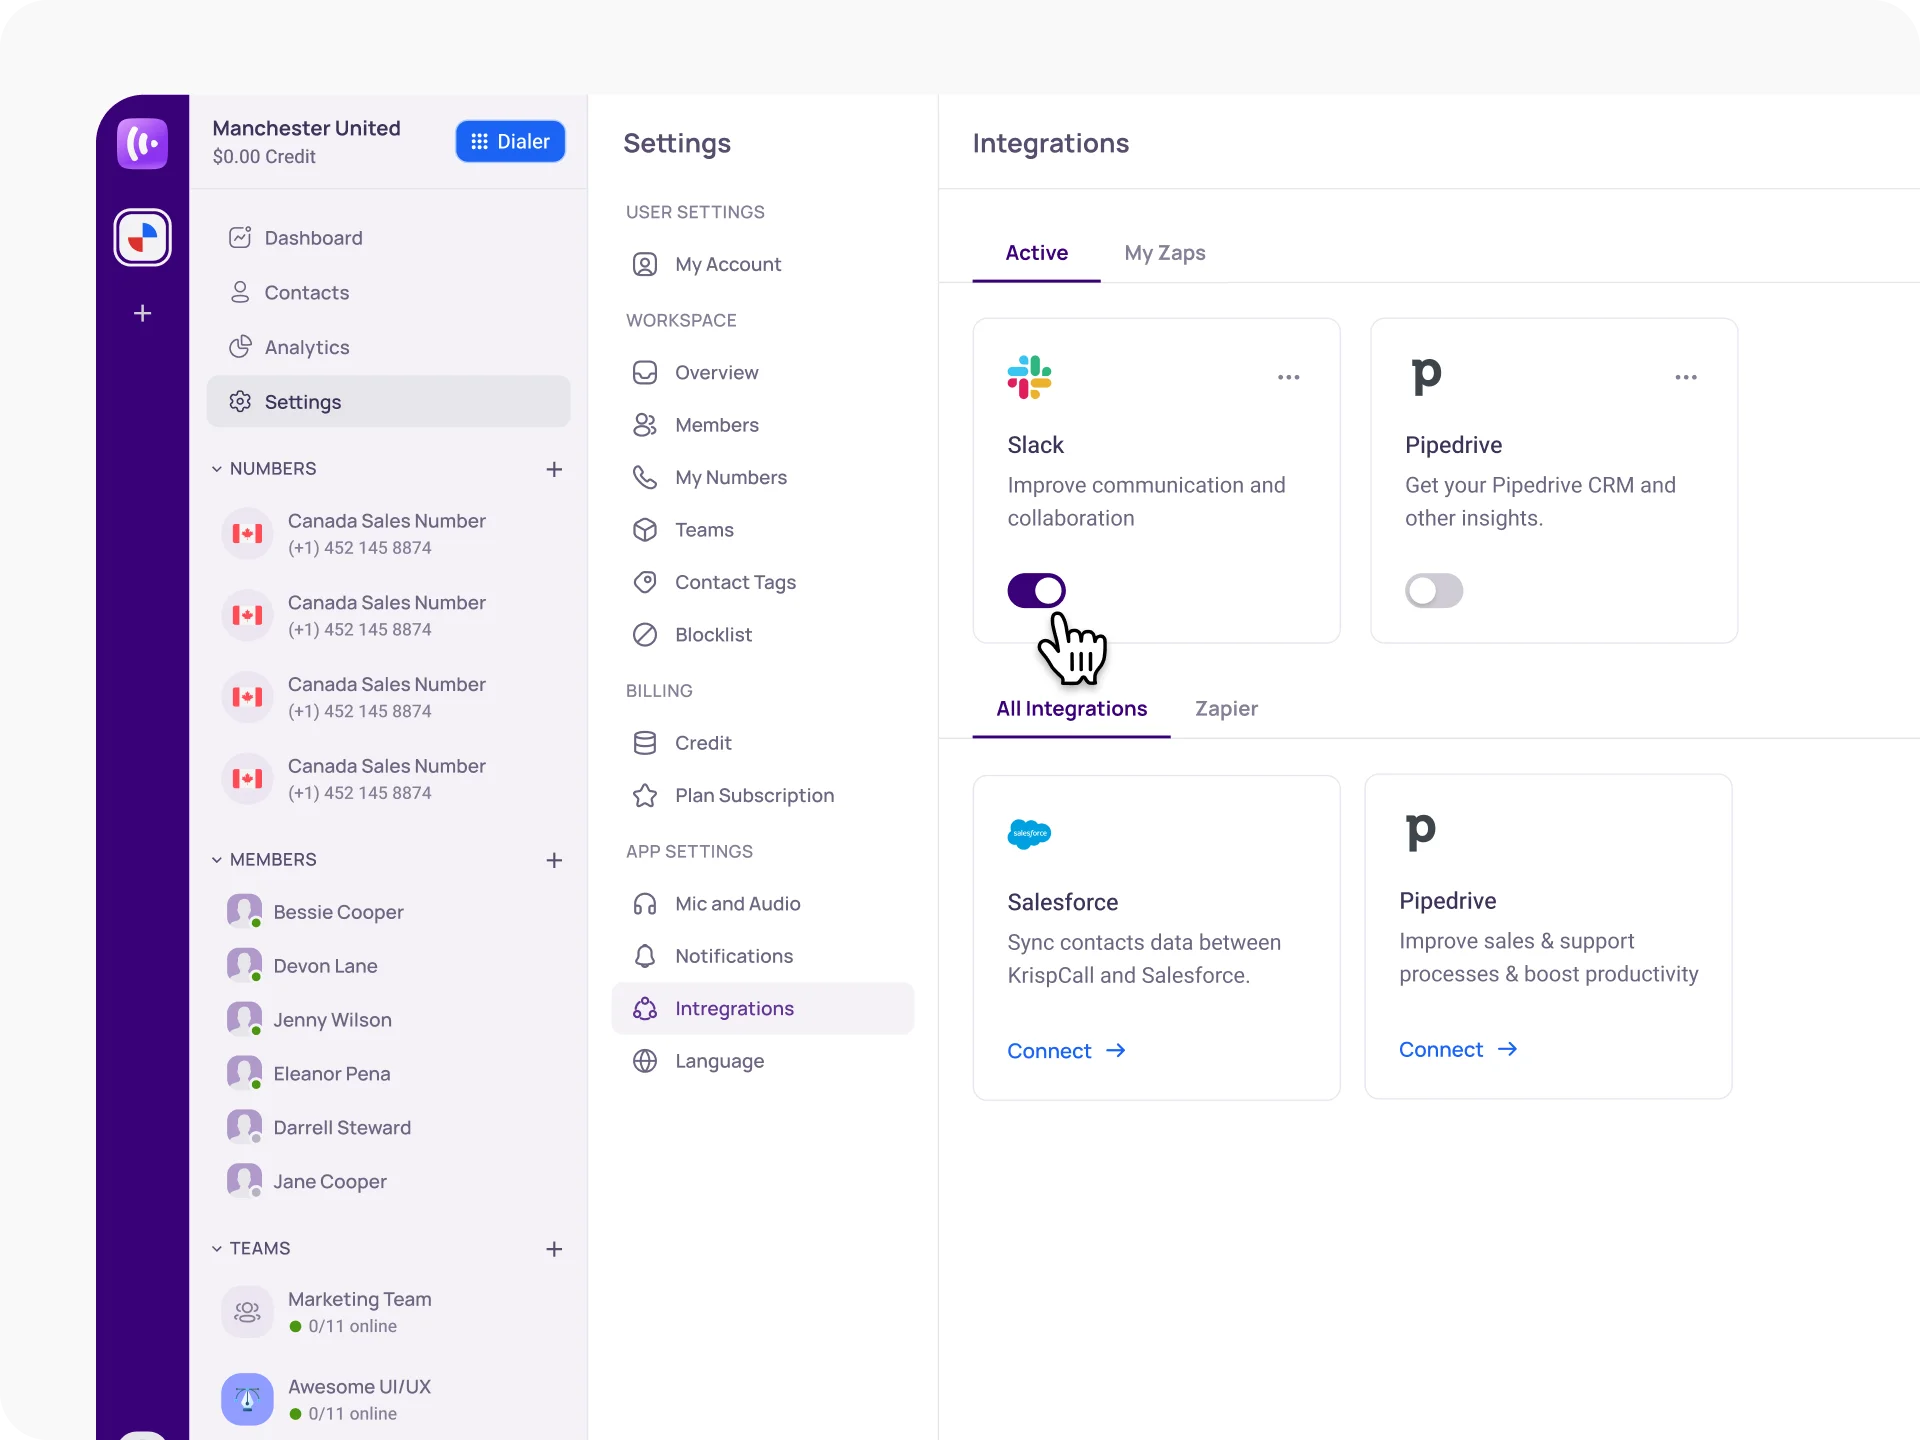Viewport: 1920px width, 1440px height.
Task: Disable the Slack integration toggle
Action: pos(1036,590)
